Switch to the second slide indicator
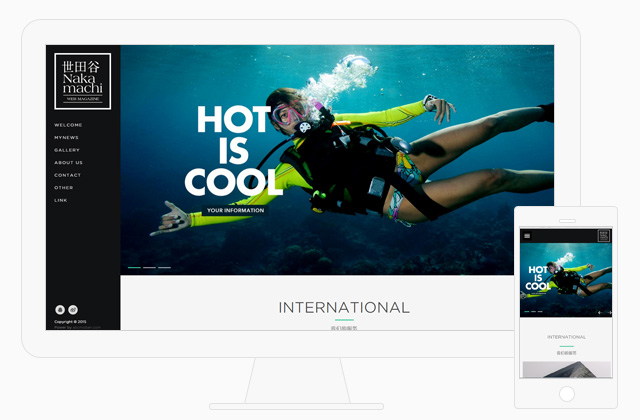640x420 pixels. click(x=149, y=268)
